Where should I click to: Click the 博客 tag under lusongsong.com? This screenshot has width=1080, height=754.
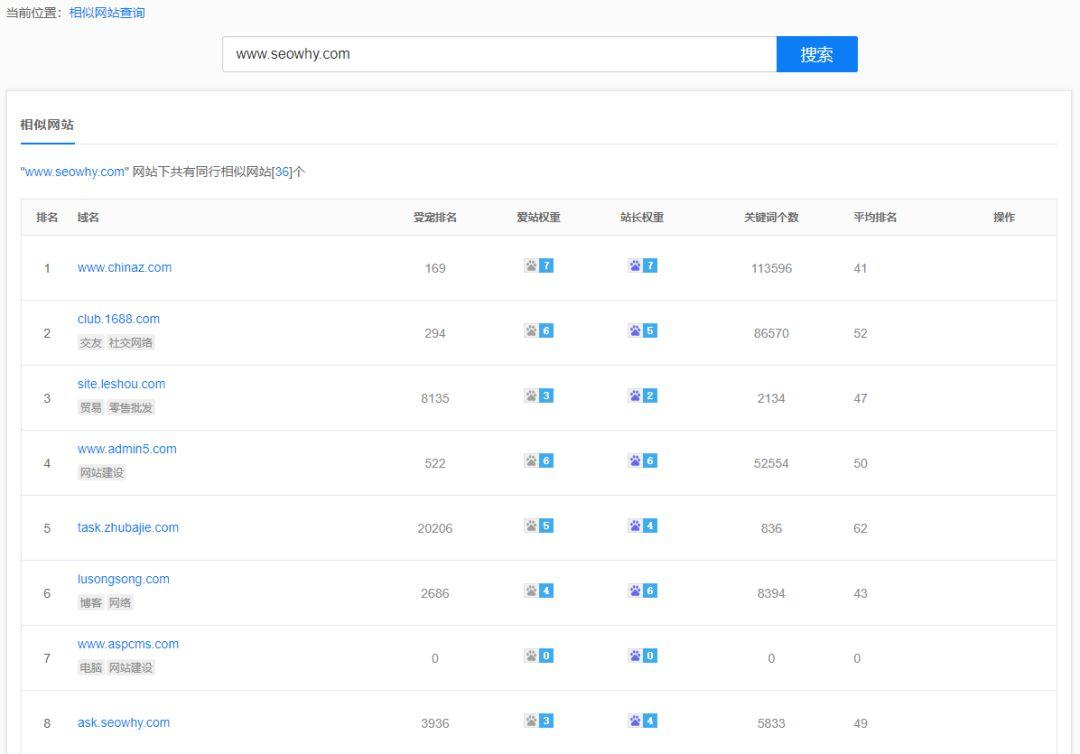tap(90, 603)
